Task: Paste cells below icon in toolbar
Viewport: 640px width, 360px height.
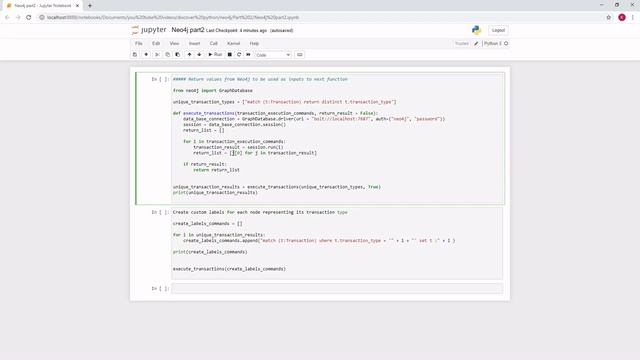Action: pos(178,55)
